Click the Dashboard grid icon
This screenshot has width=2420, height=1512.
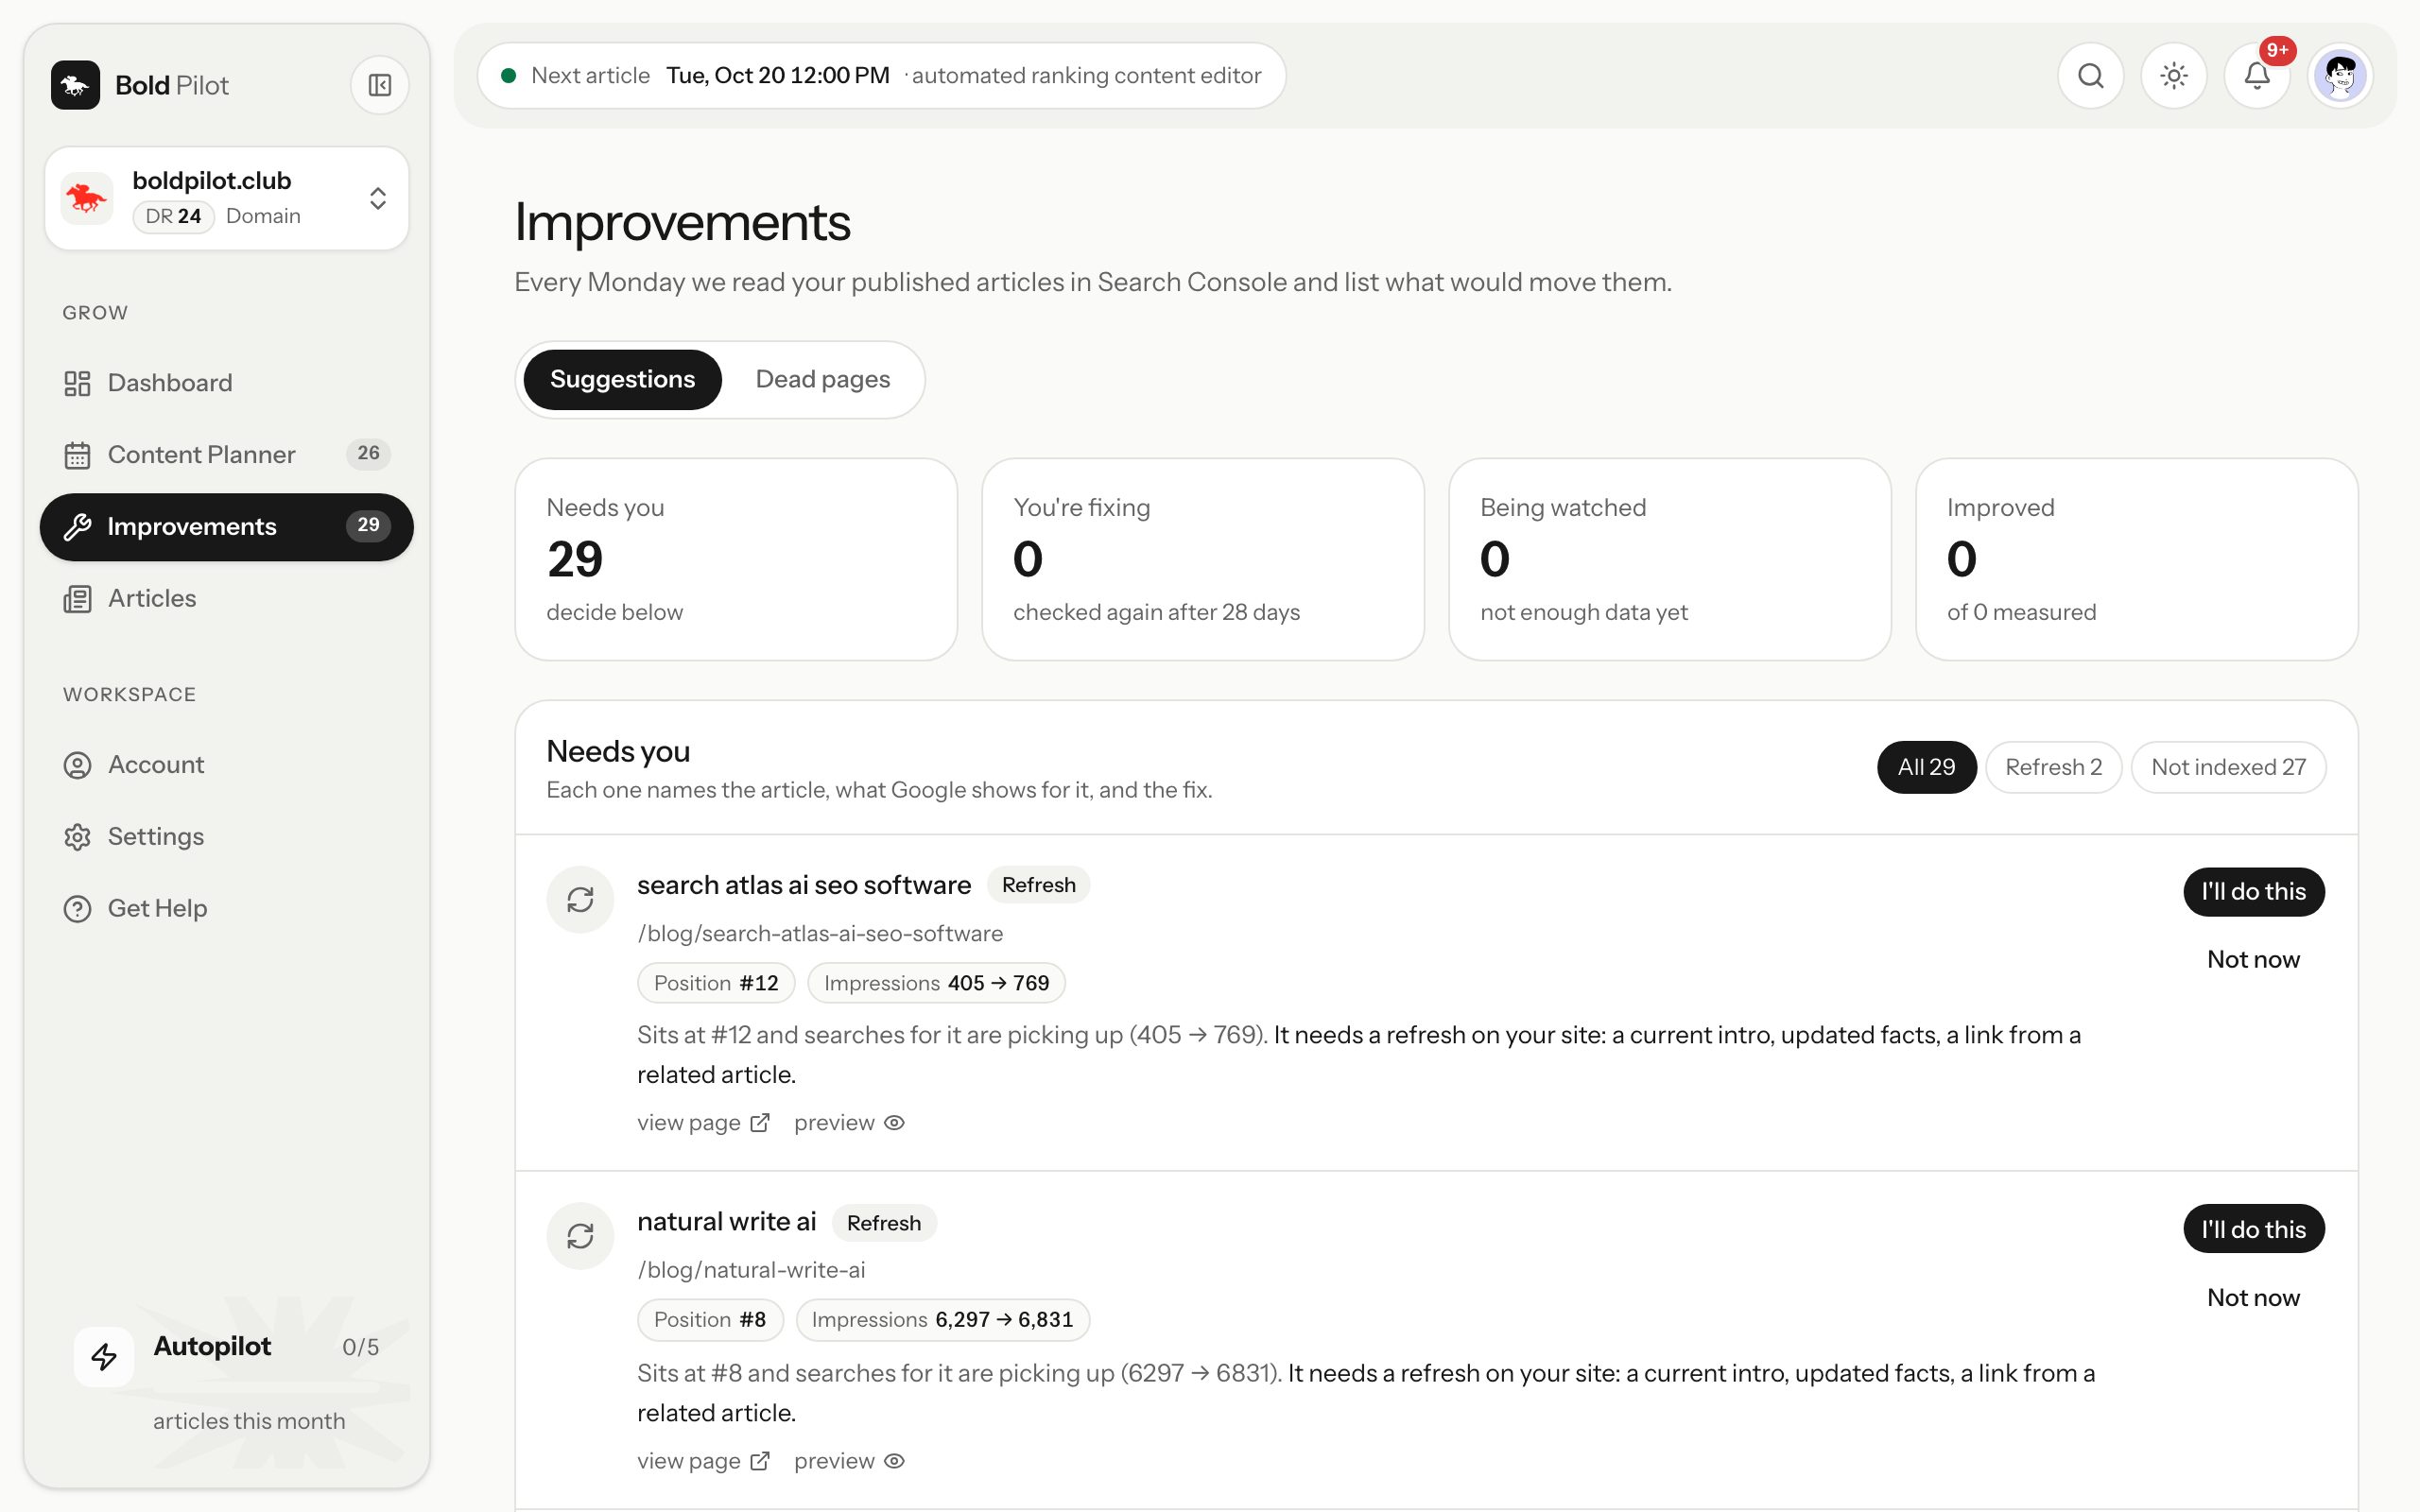point(77,383)
